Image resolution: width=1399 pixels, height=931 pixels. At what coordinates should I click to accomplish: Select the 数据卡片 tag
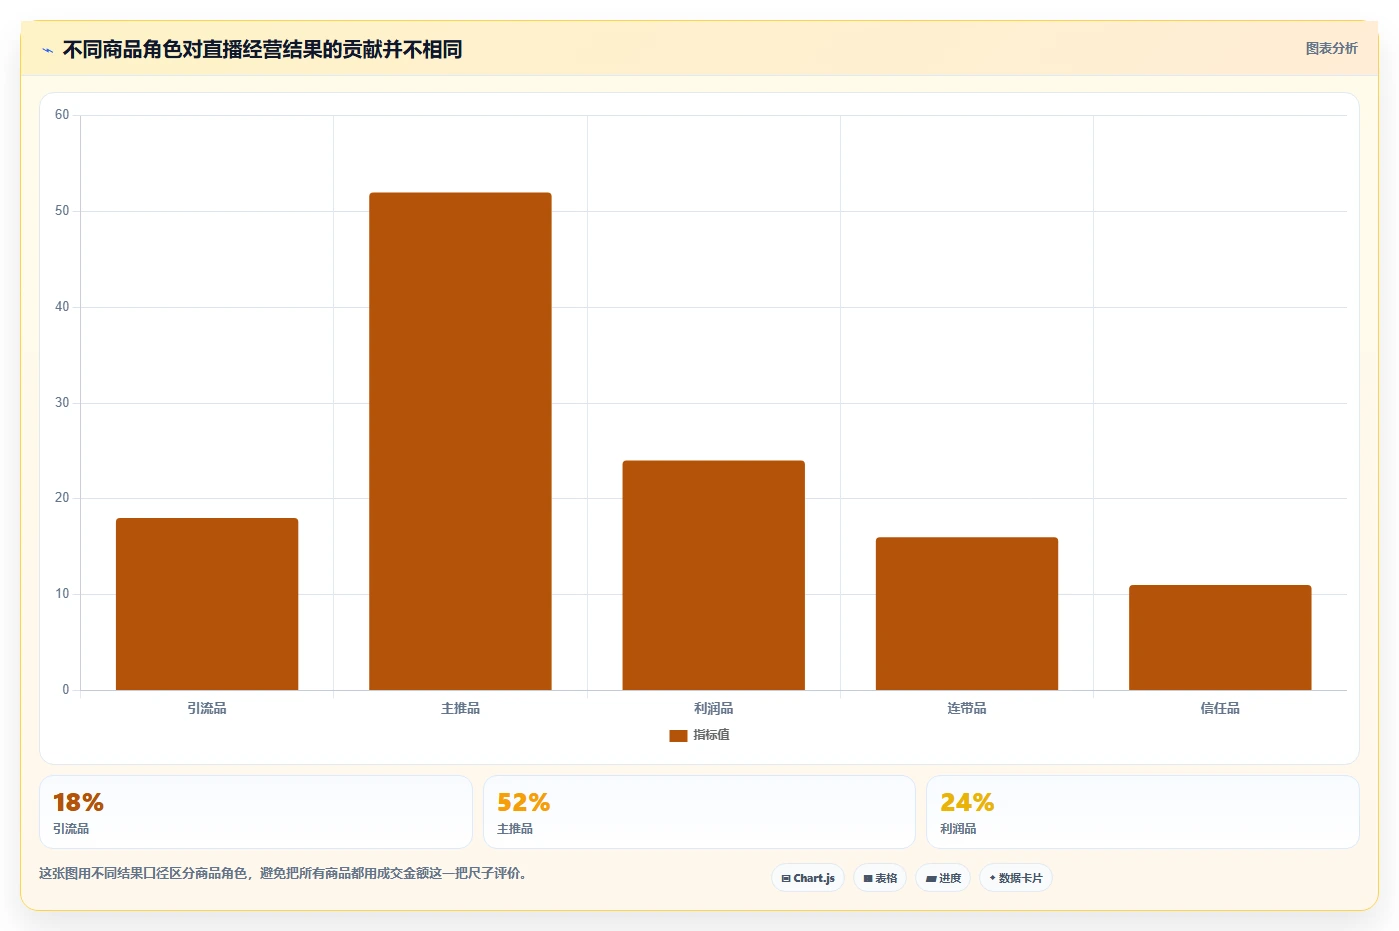coord(1016,878)
